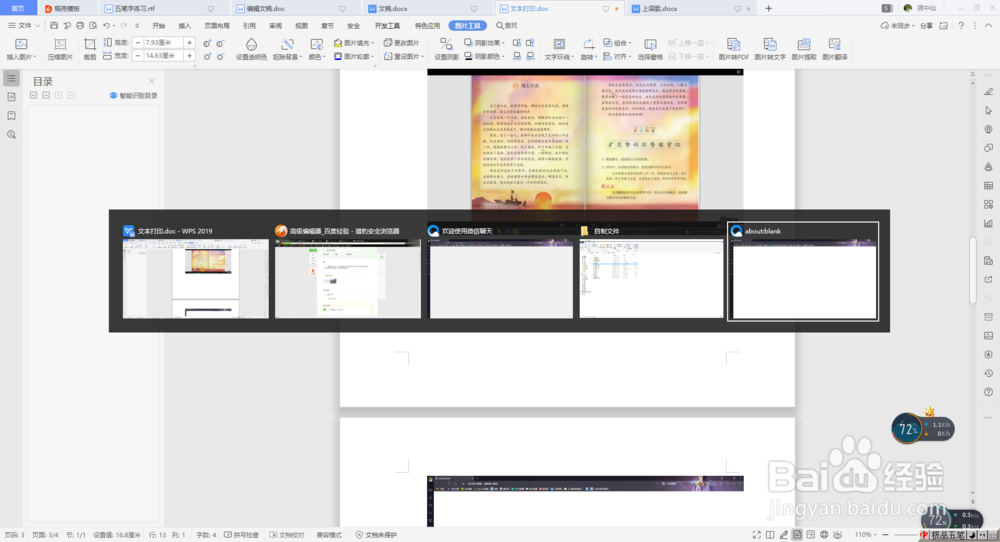Viewport: 1000px width, 542px height.
Task: Click the 查找 search command button
Action: (507, 26)
